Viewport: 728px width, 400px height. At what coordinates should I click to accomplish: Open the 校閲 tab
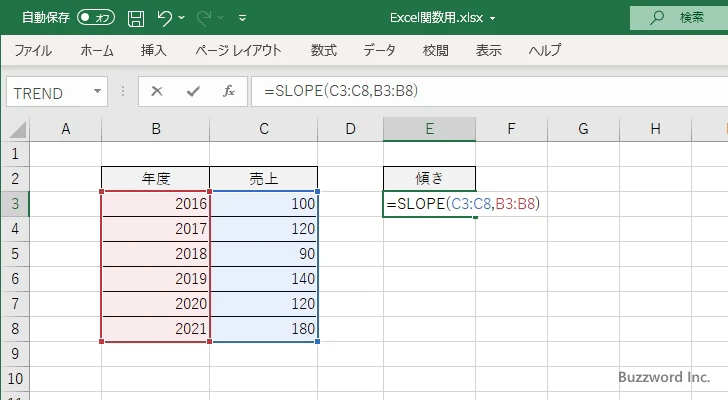point(436,50)
